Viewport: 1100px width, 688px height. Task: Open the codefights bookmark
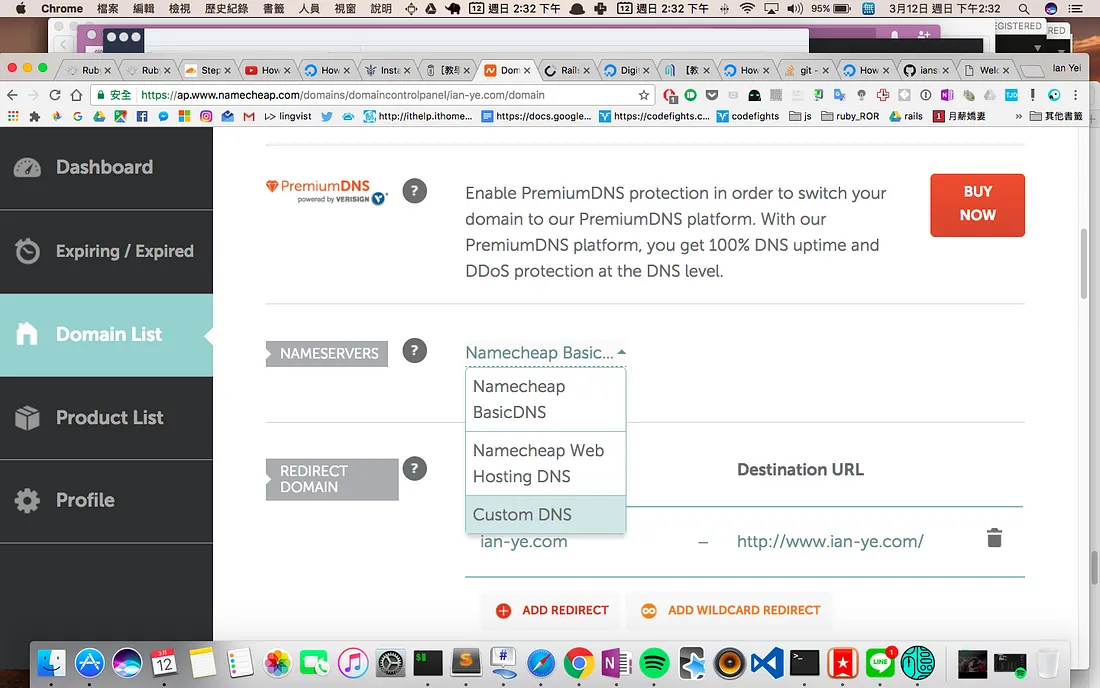(x=747, y=116)
